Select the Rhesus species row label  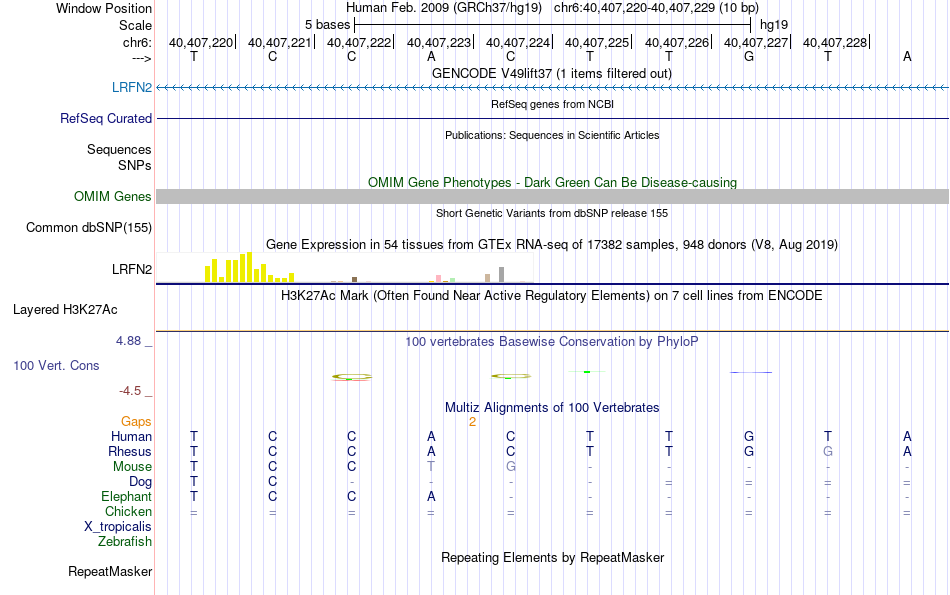(130, 451)
